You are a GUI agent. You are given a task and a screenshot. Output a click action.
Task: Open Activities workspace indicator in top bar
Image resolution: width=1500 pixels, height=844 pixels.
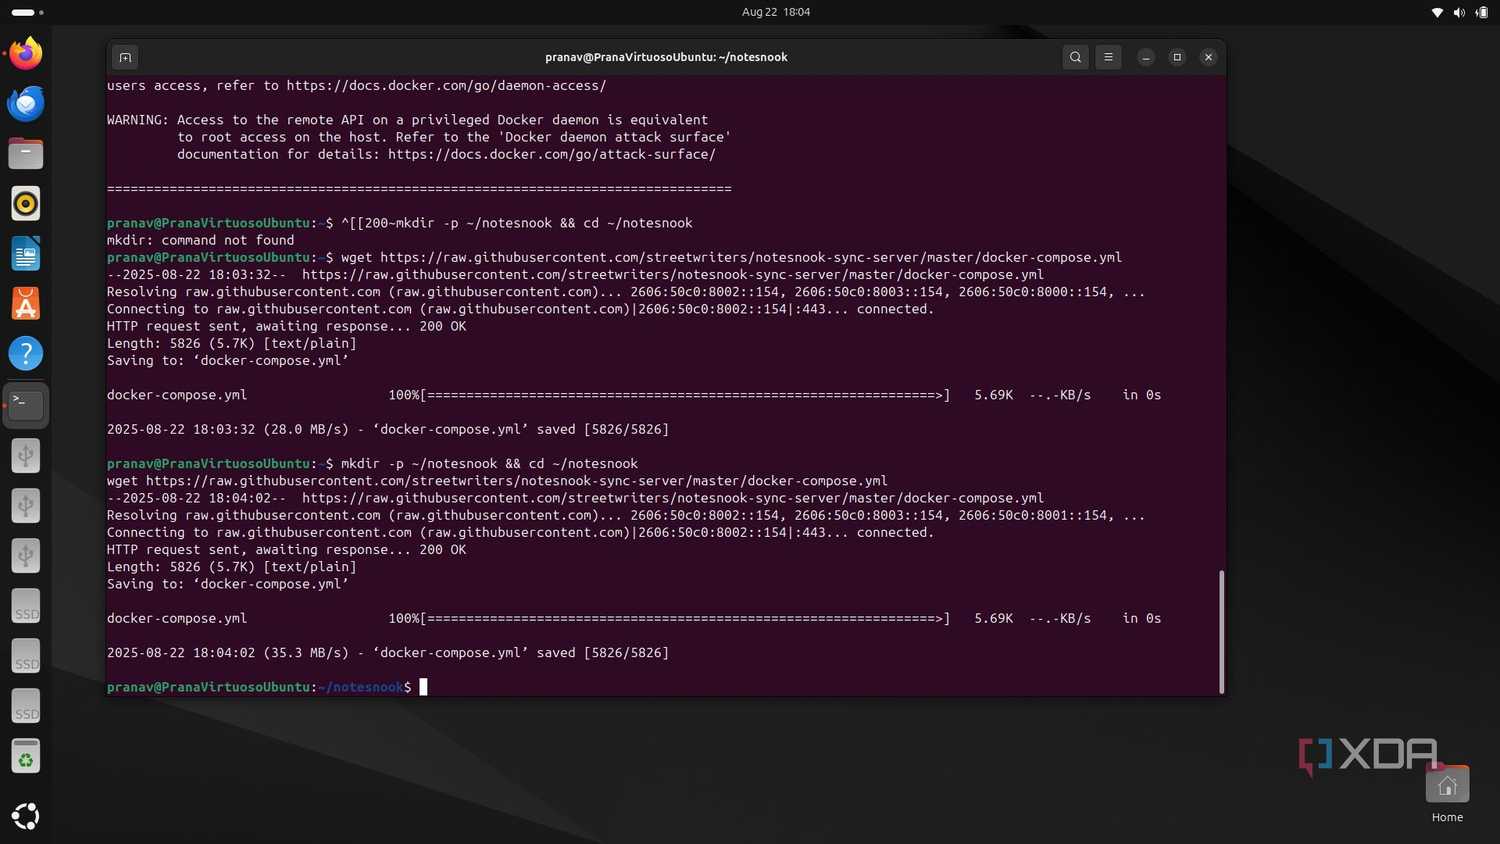[x=27, y=12]
